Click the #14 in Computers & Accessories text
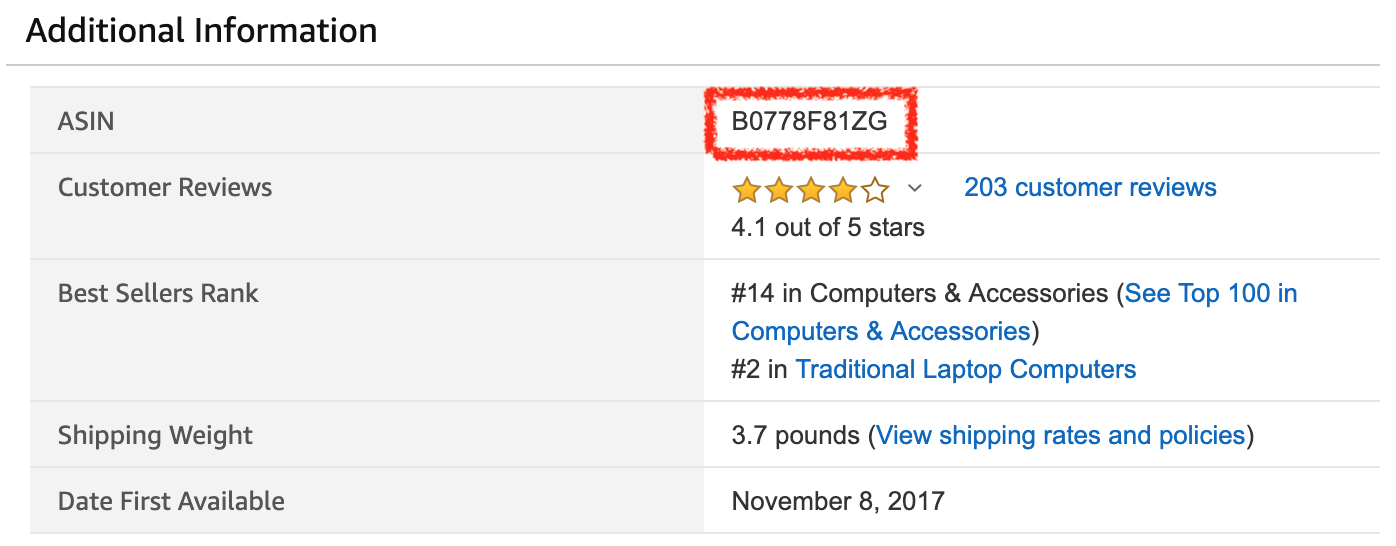1396x546 pixels. click(920, 293)
